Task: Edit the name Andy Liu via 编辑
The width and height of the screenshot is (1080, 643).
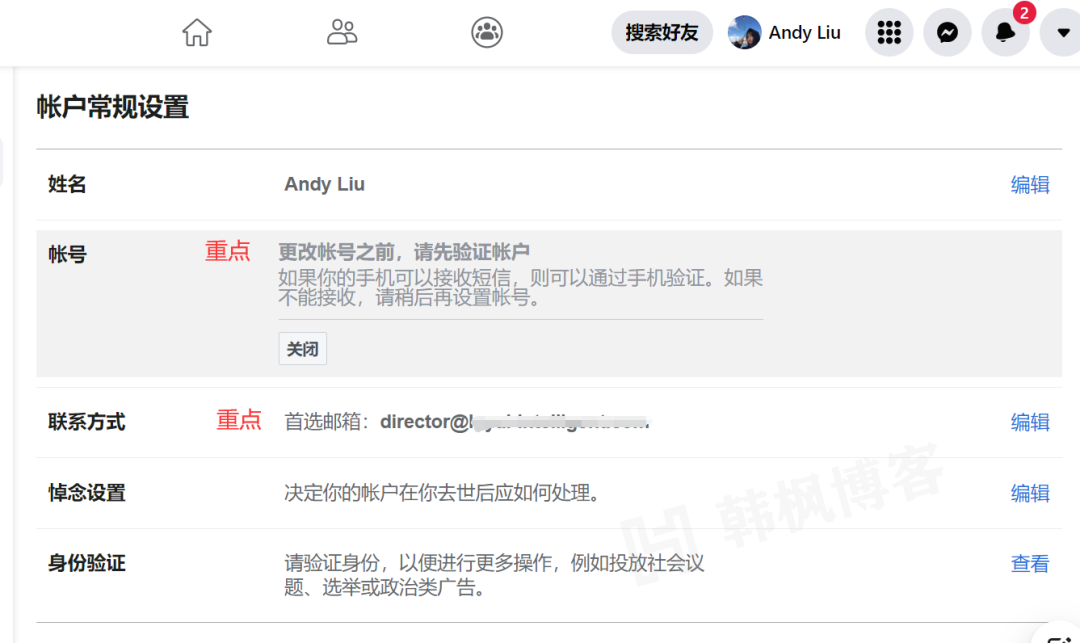Action: coord(1030,184)
